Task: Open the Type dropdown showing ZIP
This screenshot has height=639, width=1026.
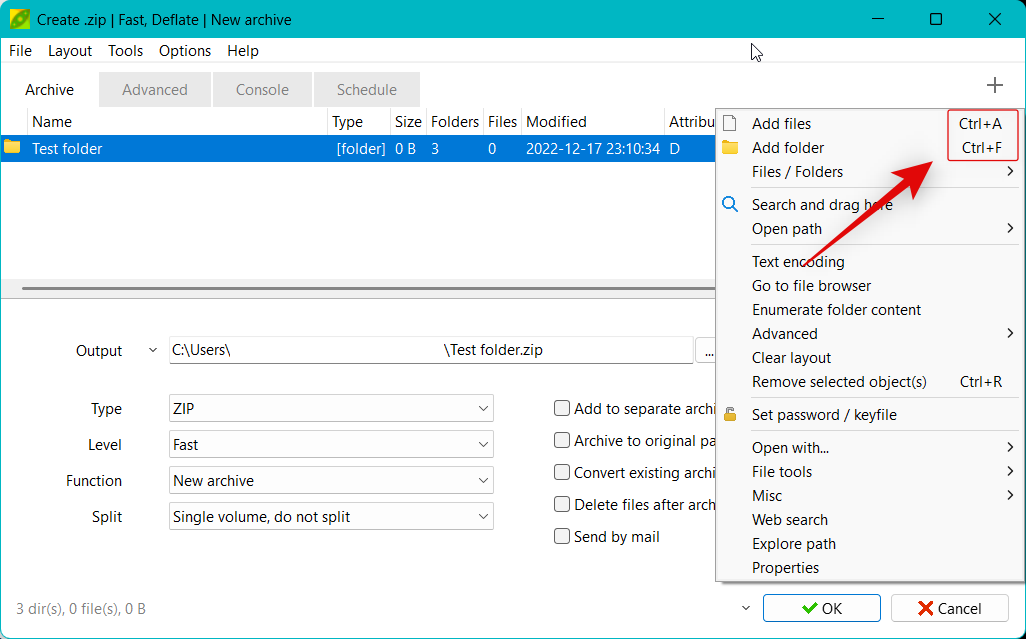Action: [331, 409]
